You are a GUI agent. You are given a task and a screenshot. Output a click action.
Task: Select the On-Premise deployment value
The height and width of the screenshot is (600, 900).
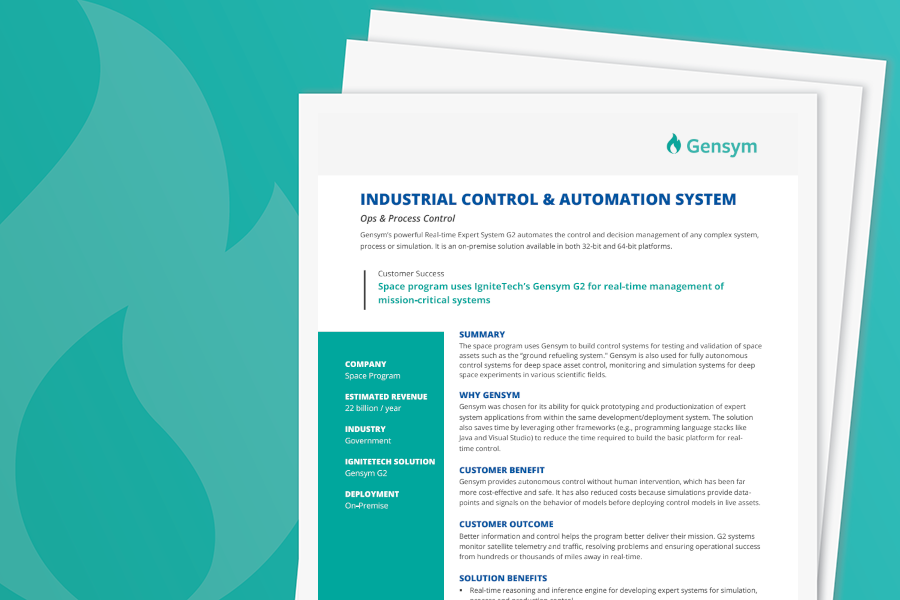point(366,505)
